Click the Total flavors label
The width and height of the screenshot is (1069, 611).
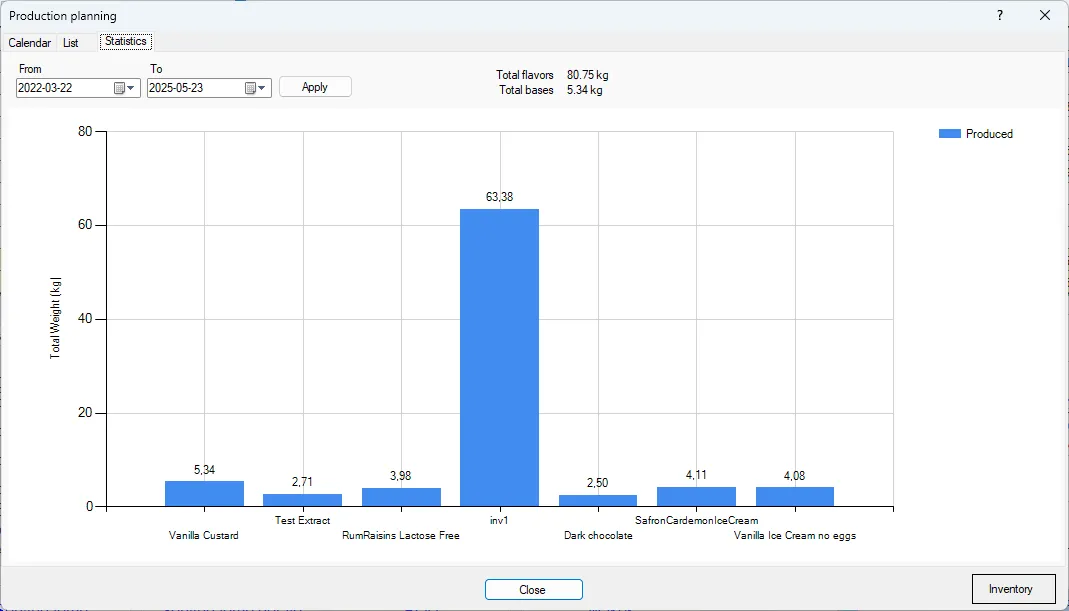click(525, 75)
